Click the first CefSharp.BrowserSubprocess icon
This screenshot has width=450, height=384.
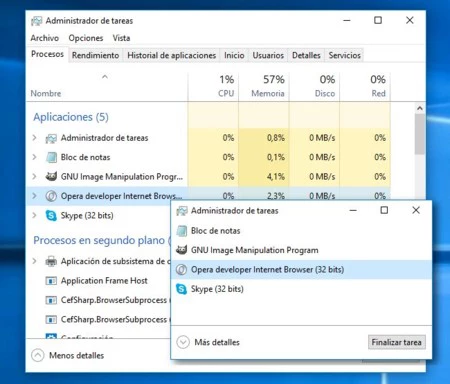(51, 300)
